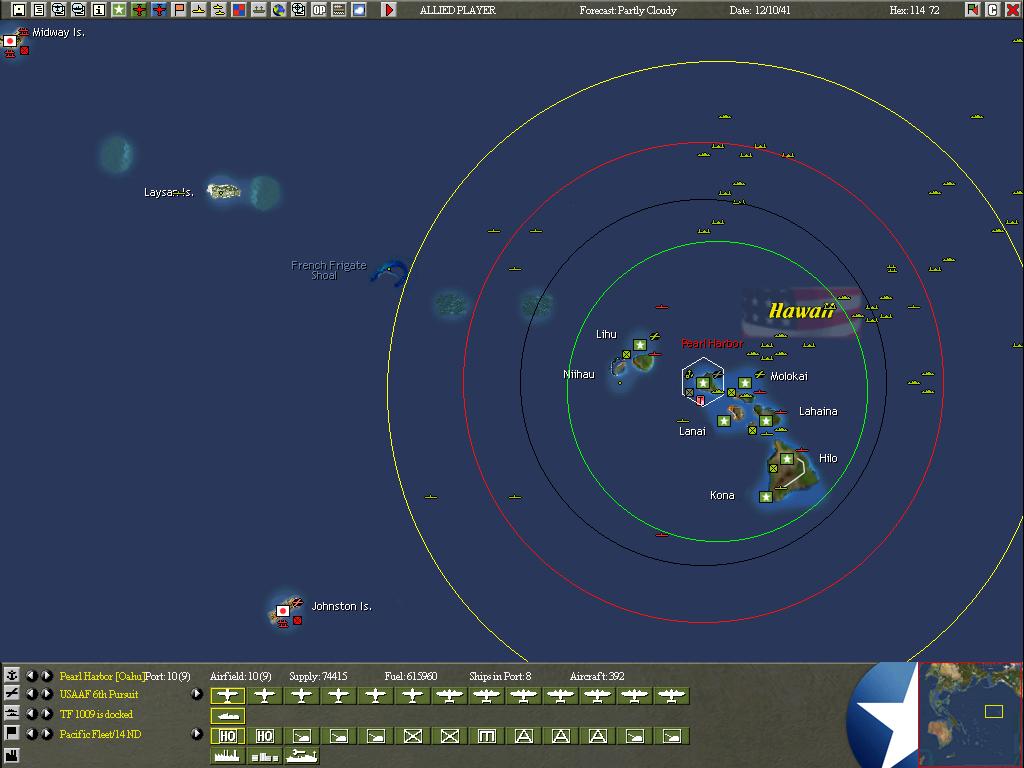
Task: Open Pearl Harbor [Oahu] base name link
Action: click(102, 677)
